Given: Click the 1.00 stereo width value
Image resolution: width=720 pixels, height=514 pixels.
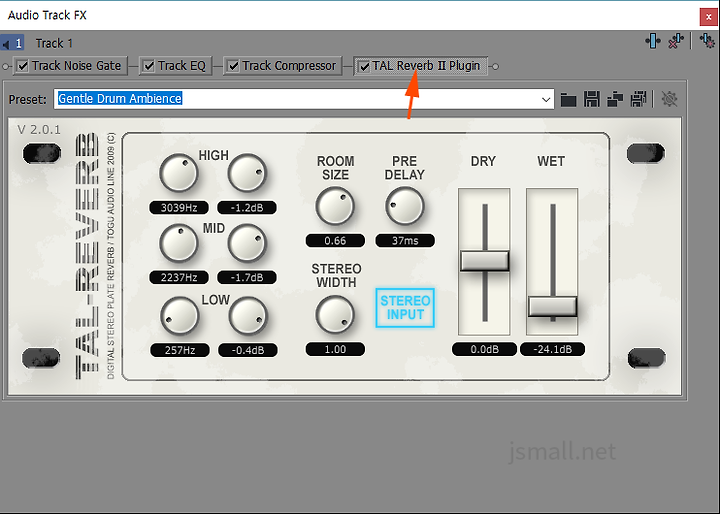Looking at the screenshot, I should (x=335, y=349).
